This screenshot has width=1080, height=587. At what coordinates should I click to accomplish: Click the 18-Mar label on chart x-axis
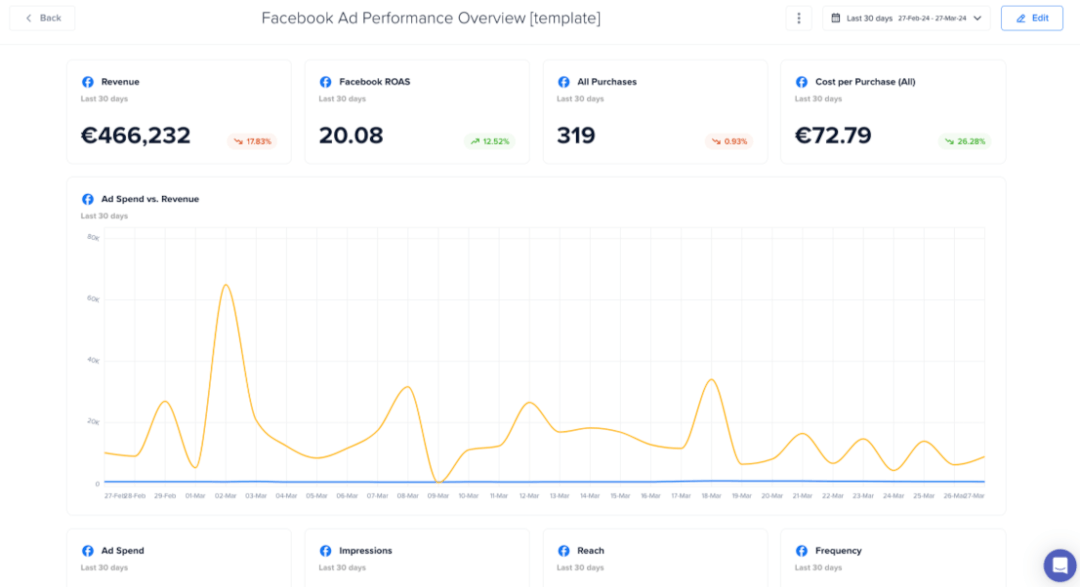point(712,496)
